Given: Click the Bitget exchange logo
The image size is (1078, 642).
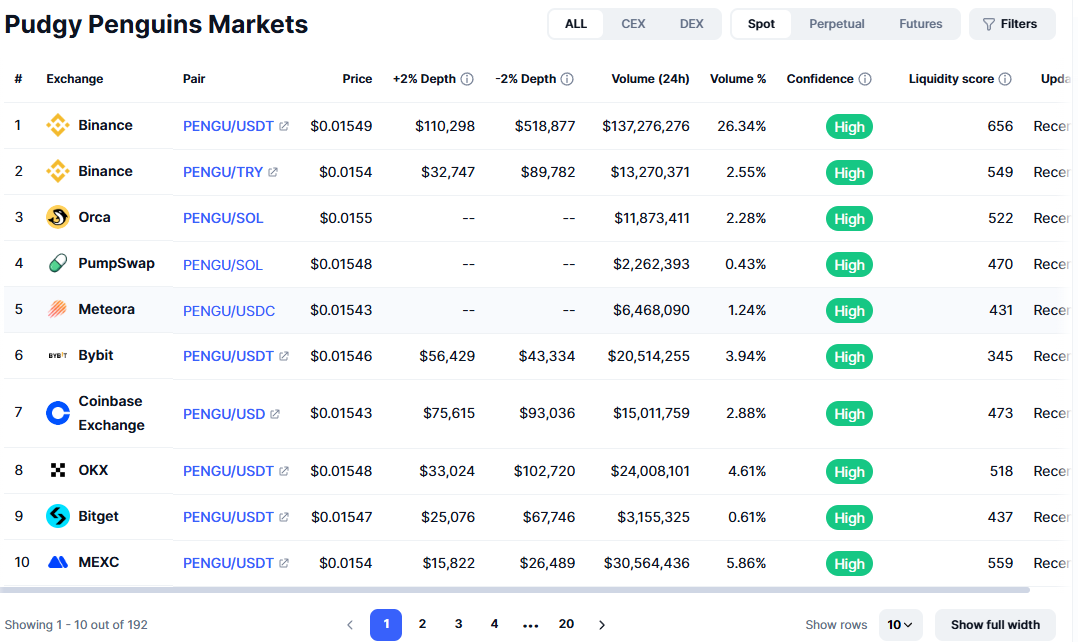Looking at the screenshot, I should tap(58, 516).
